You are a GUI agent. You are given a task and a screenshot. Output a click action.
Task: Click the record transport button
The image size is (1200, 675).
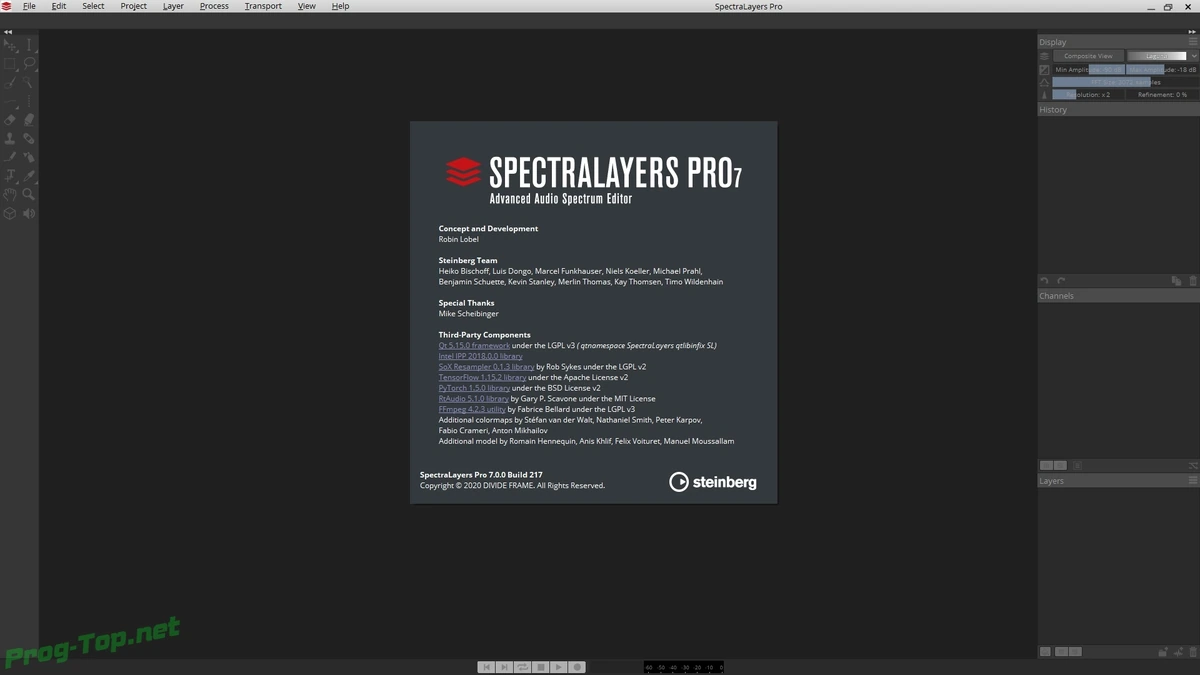click(577, 667)
